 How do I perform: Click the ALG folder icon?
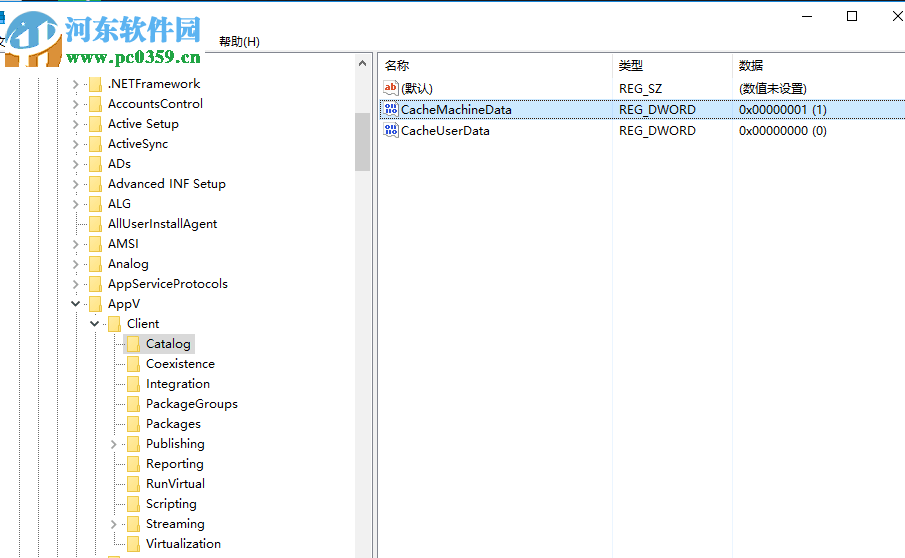[x=96, y=204]
